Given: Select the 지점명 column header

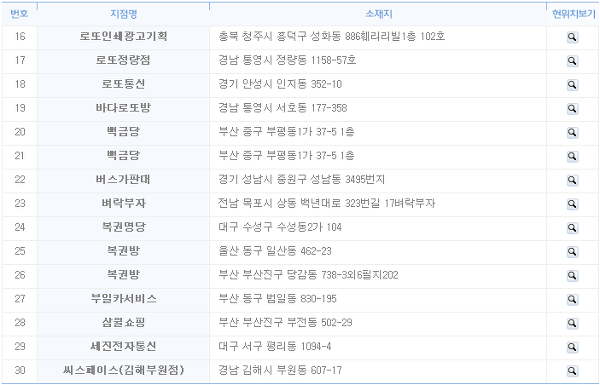Looking at the screenshot, I should click(x=123, y=14).
